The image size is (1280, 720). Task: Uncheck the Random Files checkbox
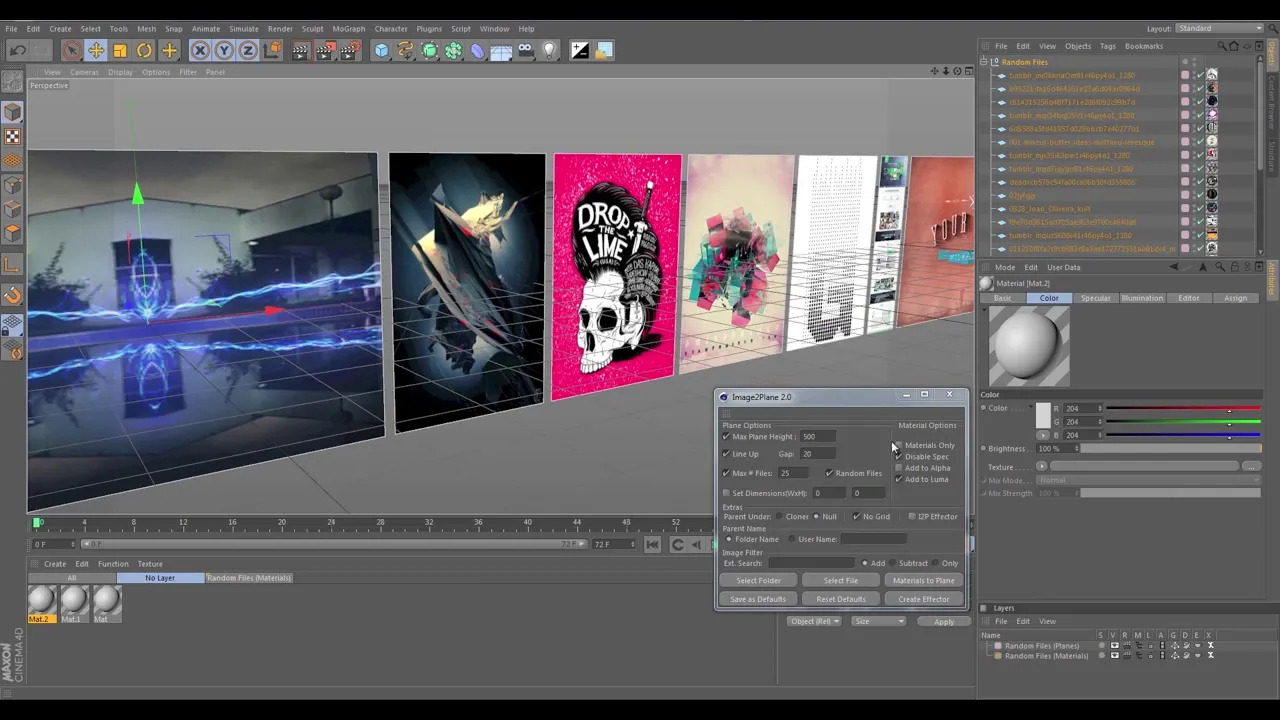point(829,473)
